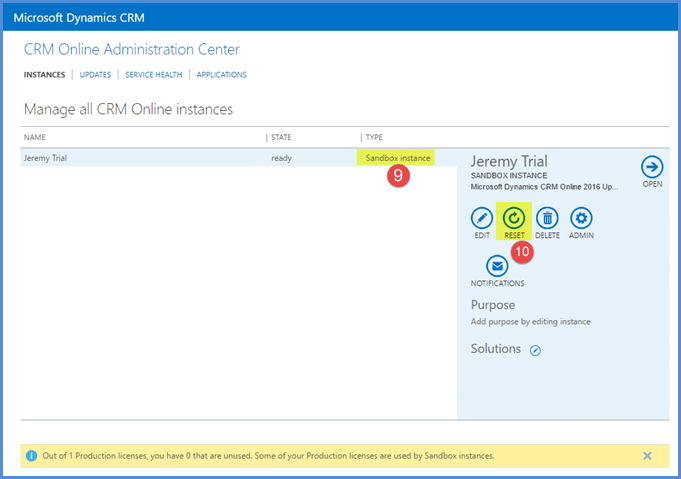
Task: Click the Delete trash can icon
Action: (547, 217)
